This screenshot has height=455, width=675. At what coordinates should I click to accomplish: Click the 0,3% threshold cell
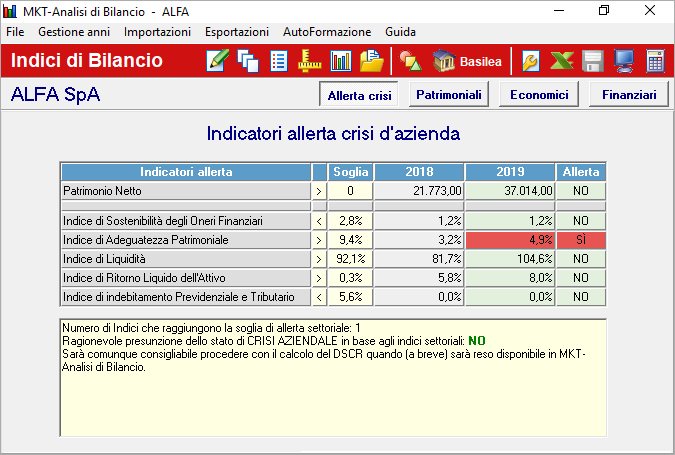pos(350,278)
